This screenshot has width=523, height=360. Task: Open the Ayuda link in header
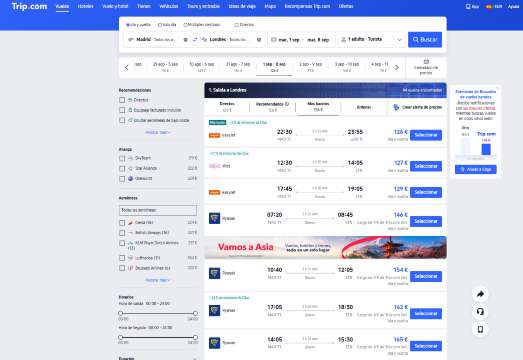[x=513, y=6]
